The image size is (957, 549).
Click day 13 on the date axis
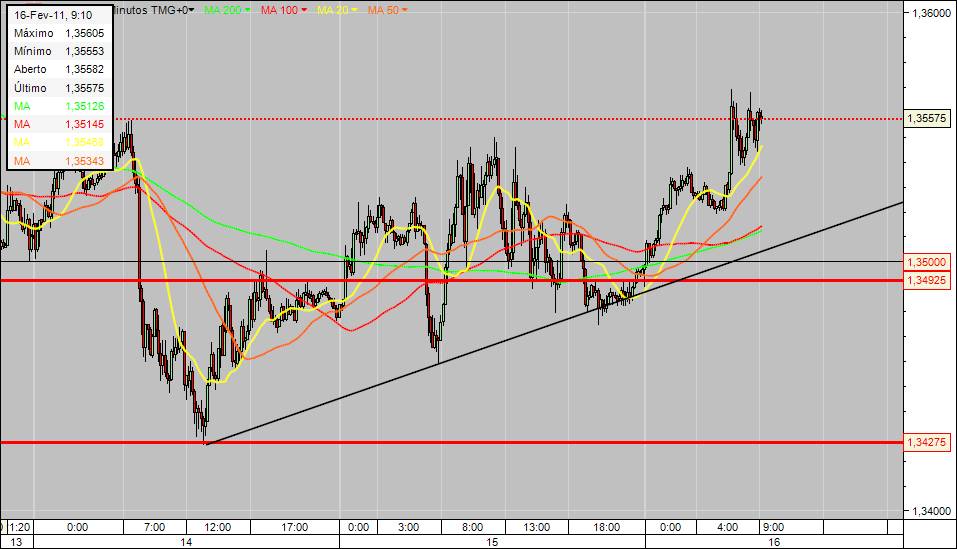(16, 542)
